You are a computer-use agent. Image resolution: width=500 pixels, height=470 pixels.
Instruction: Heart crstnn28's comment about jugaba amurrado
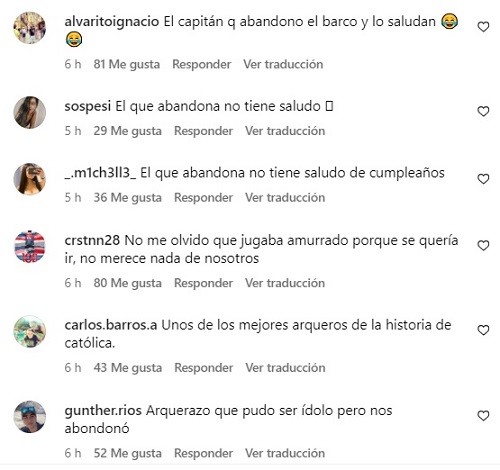(483, 245)
